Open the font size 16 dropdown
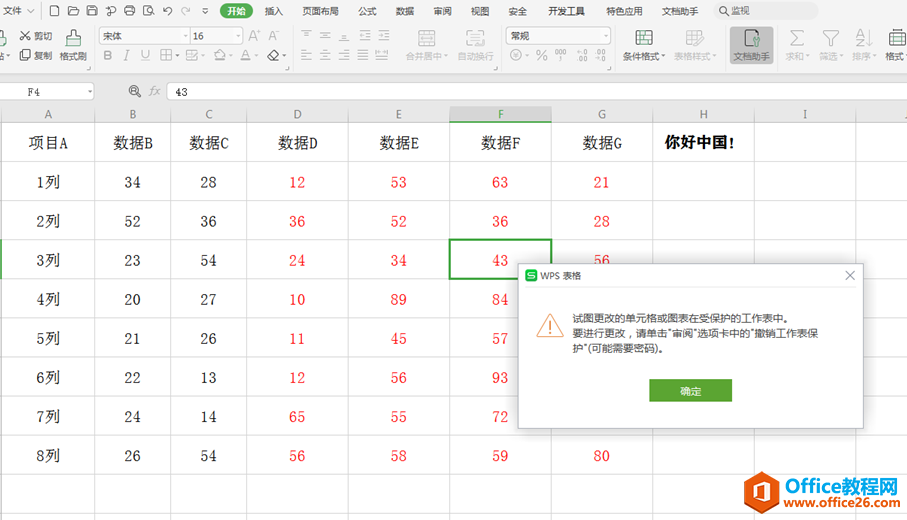The image size is (907, 520). (x=238, y=36)
